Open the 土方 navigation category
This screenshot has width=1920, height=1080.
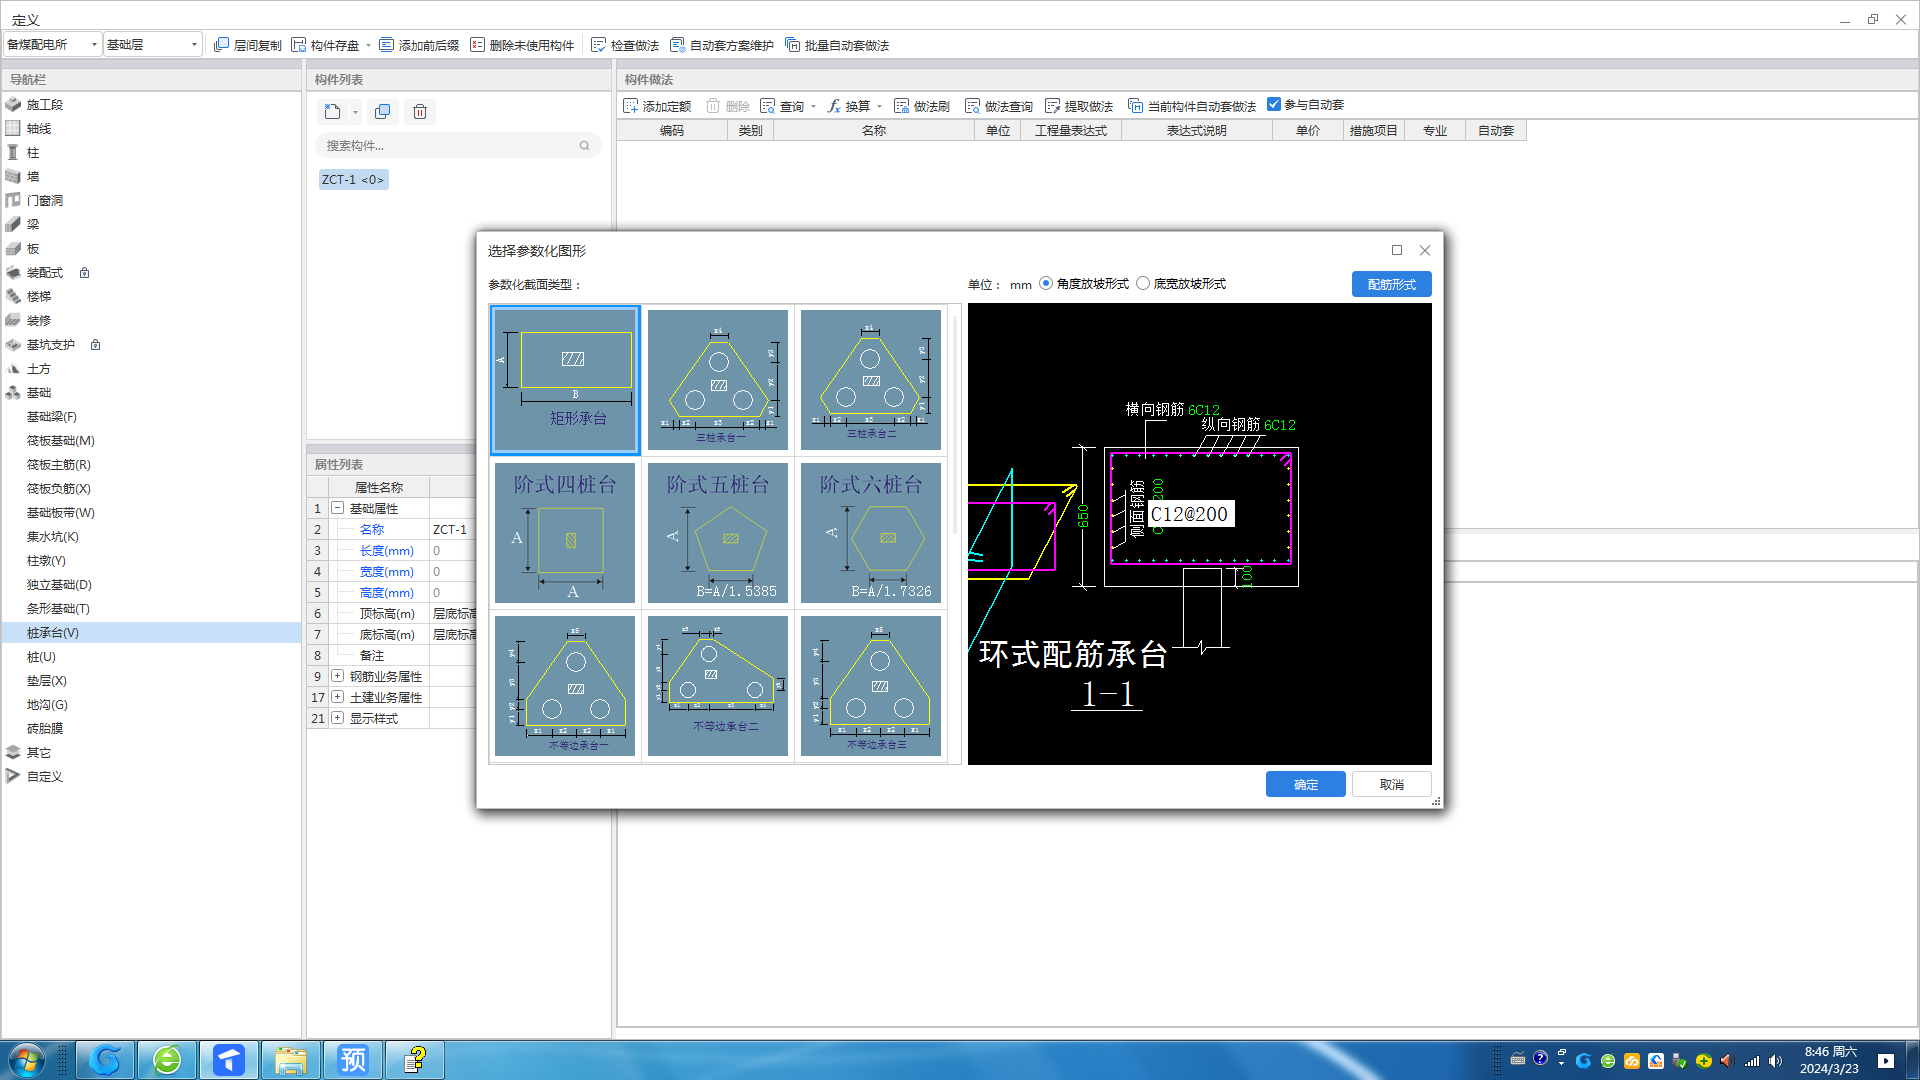pyautogui.click(x=38, y=369)
